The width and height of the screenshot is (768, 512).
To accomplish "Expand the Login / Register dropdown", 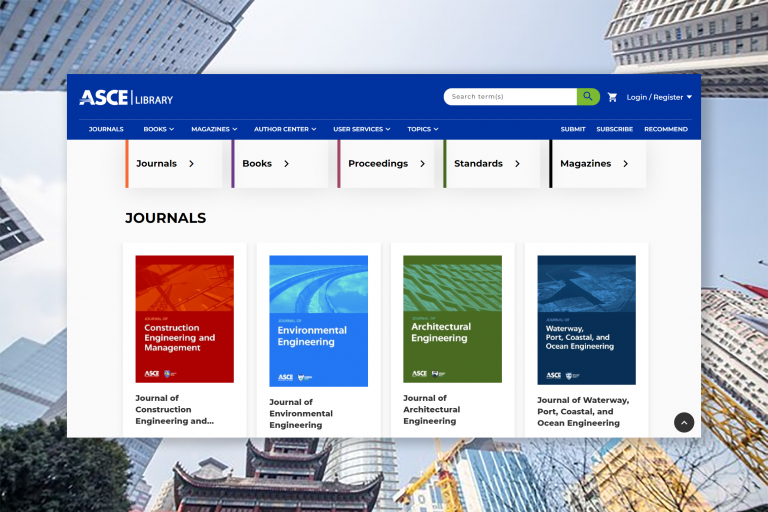I will [x=659, y=97].
